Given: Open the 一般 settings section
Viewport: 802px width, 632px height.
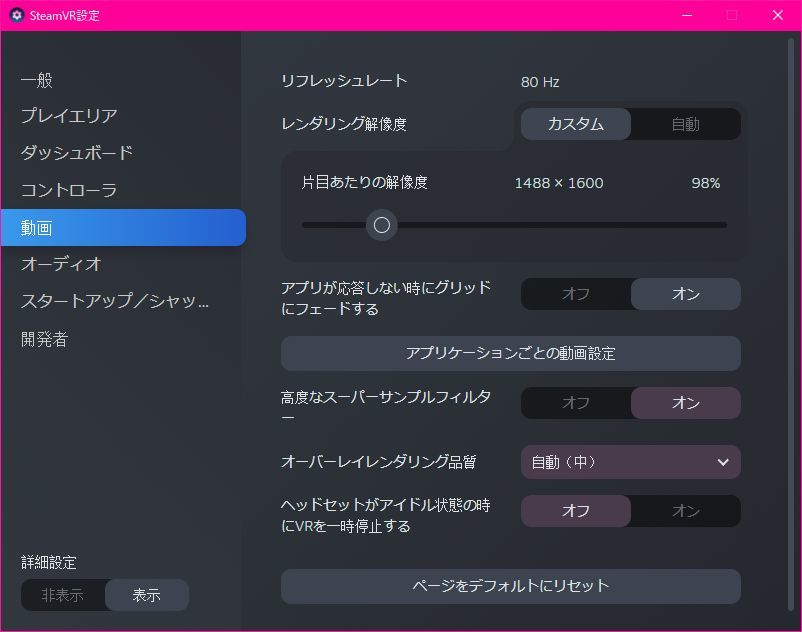Looking at the screenshot, I should coord(37,80).
